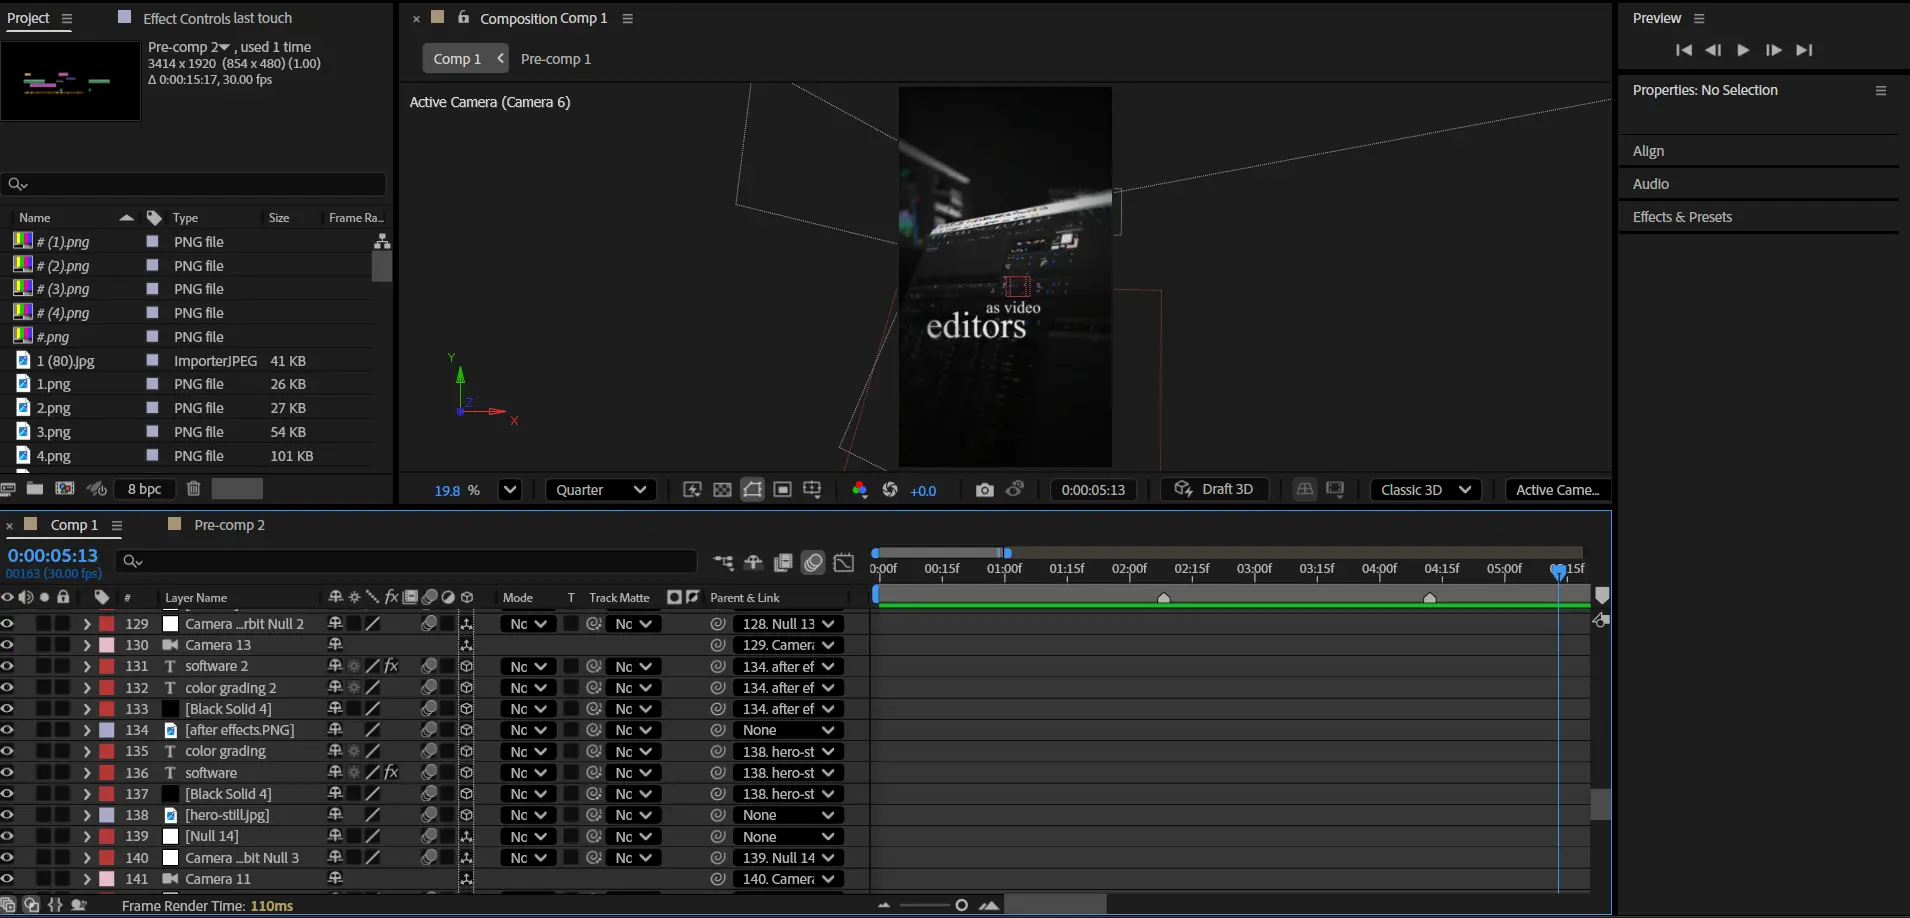Turn off visibility for the [Null 14] layer

point(8,836)
